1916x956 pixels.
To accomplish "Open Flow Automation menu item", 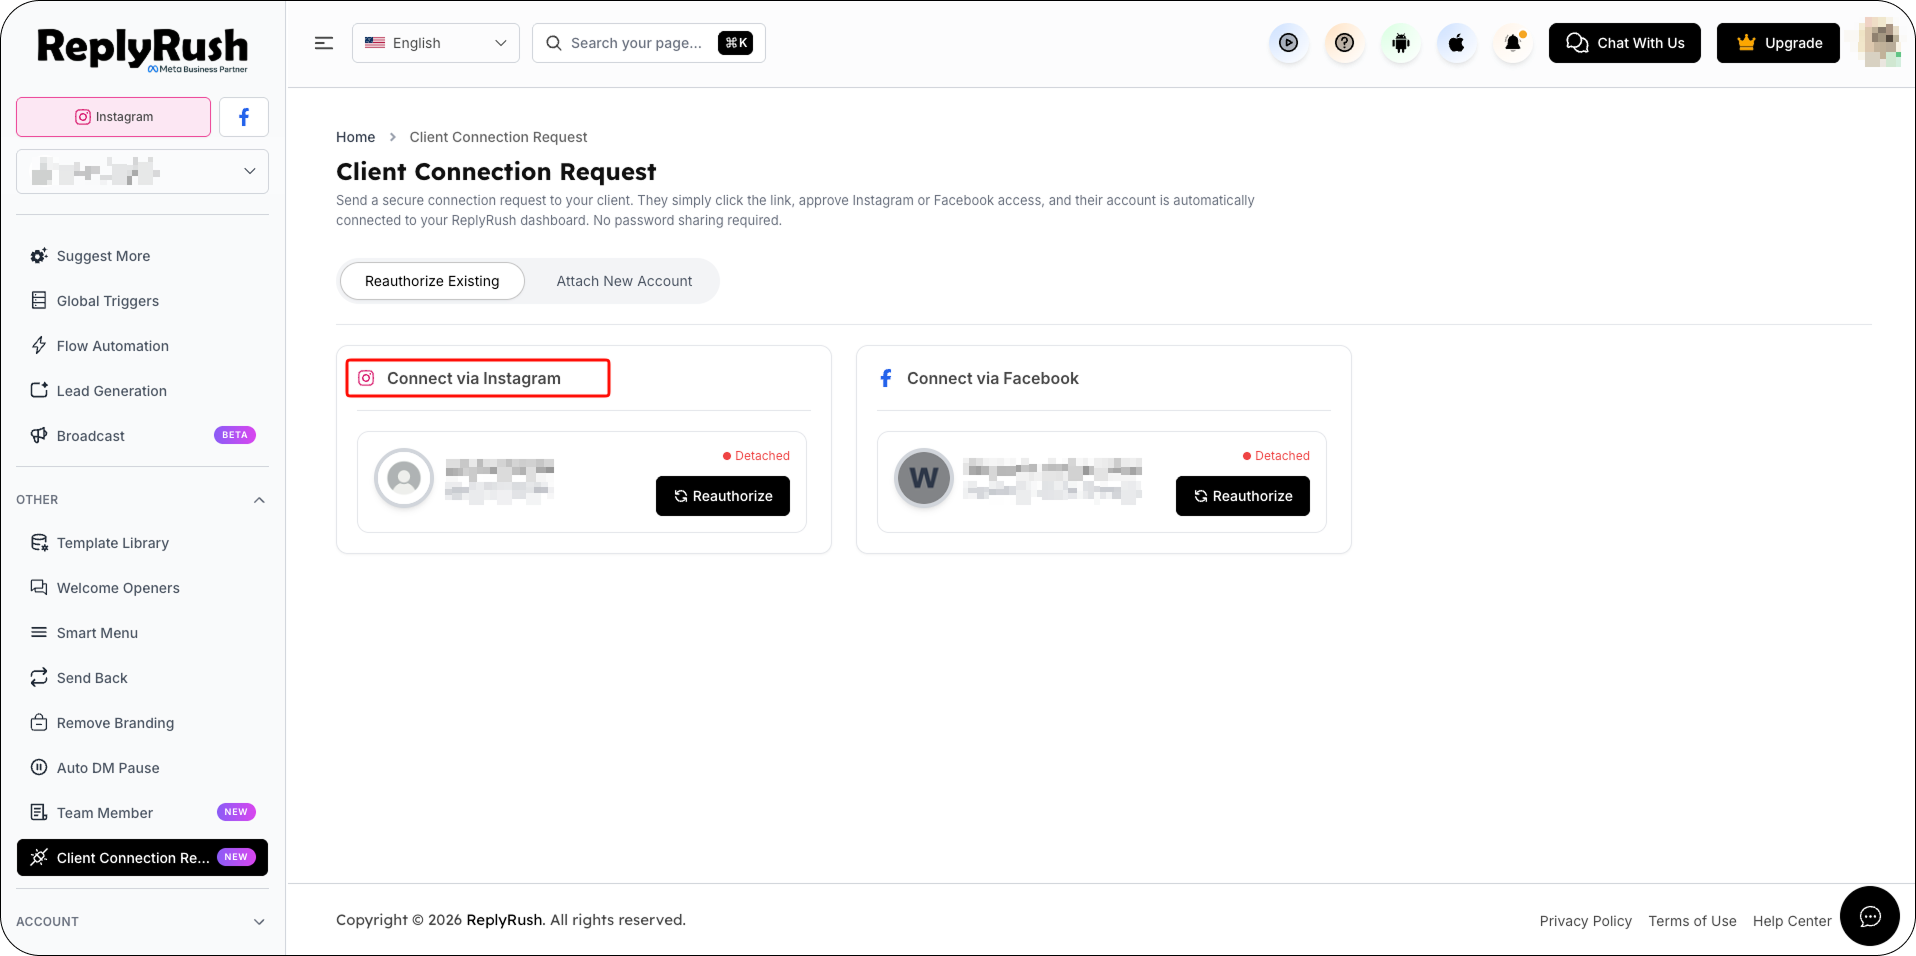I will click(x=143, y=346).
